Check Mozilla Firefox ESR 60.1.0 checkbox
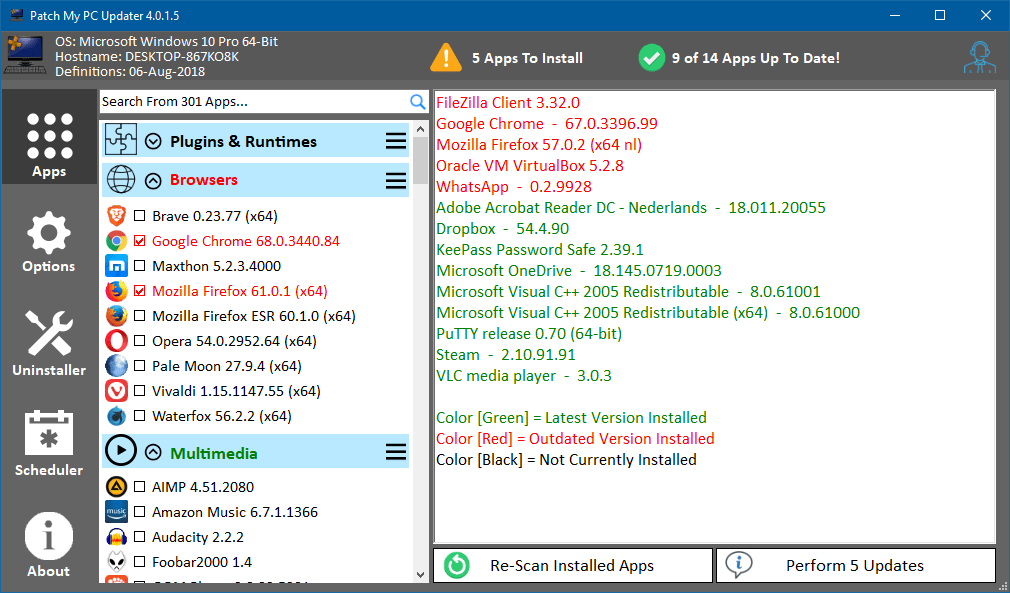The width and height of the screenshot is (1010, 593). click(139, 316)
